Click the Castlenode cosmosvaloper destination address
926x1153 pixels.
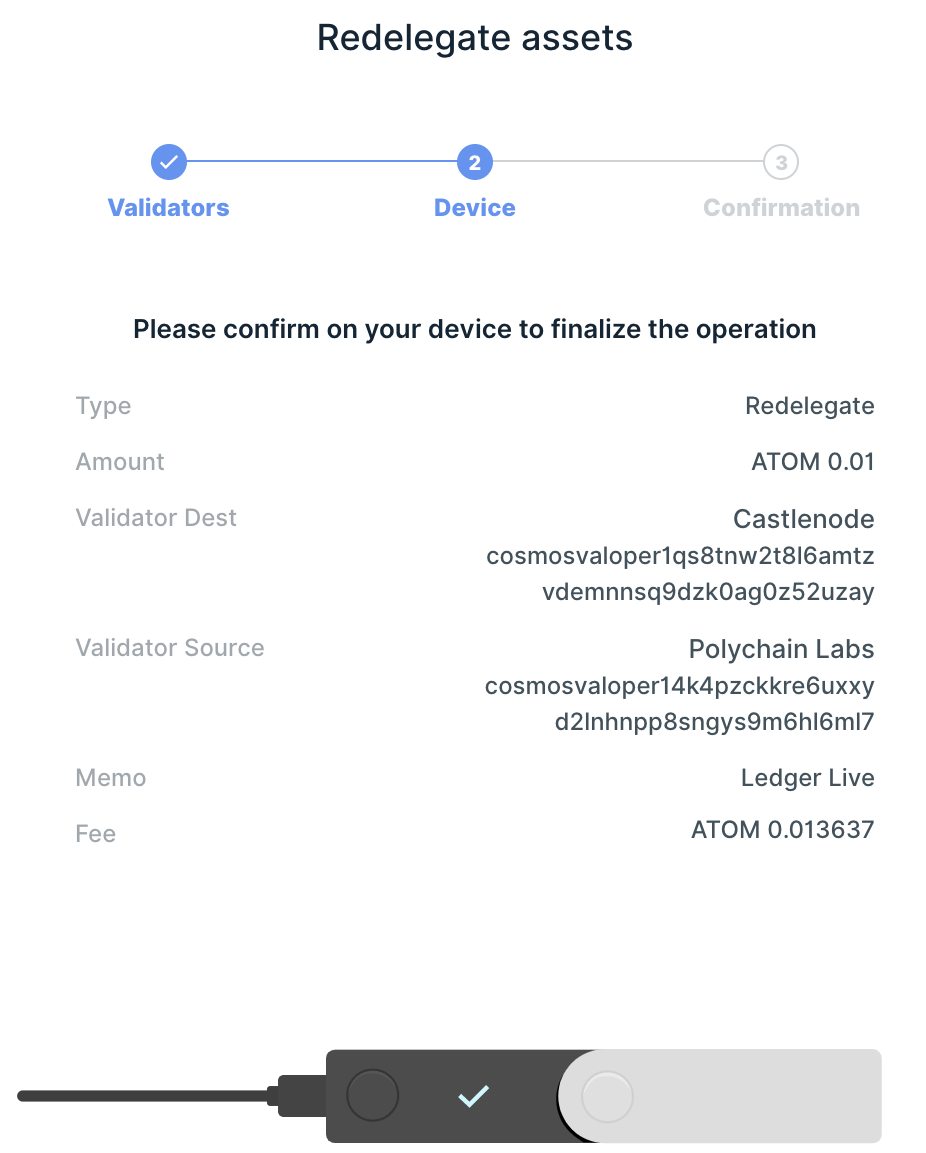(680, 573)
